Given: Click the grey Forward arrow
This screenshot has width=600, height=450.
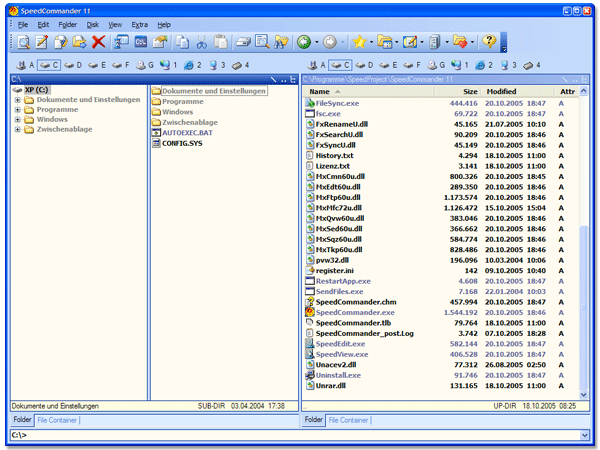Looking at the screenshot, I should pyautogui.click(x=330, y=42).
